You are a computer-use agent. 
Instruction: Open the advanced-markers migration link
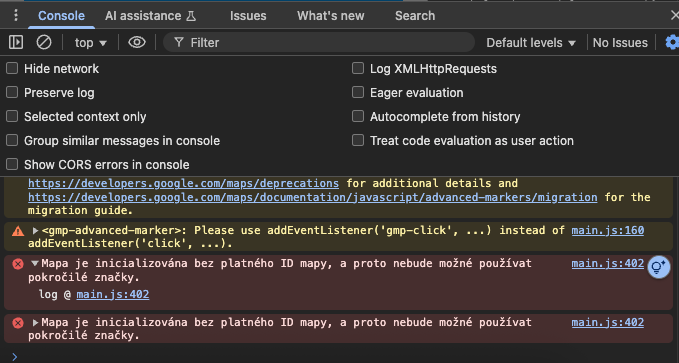pyautogui.click(x=313, y=197)
